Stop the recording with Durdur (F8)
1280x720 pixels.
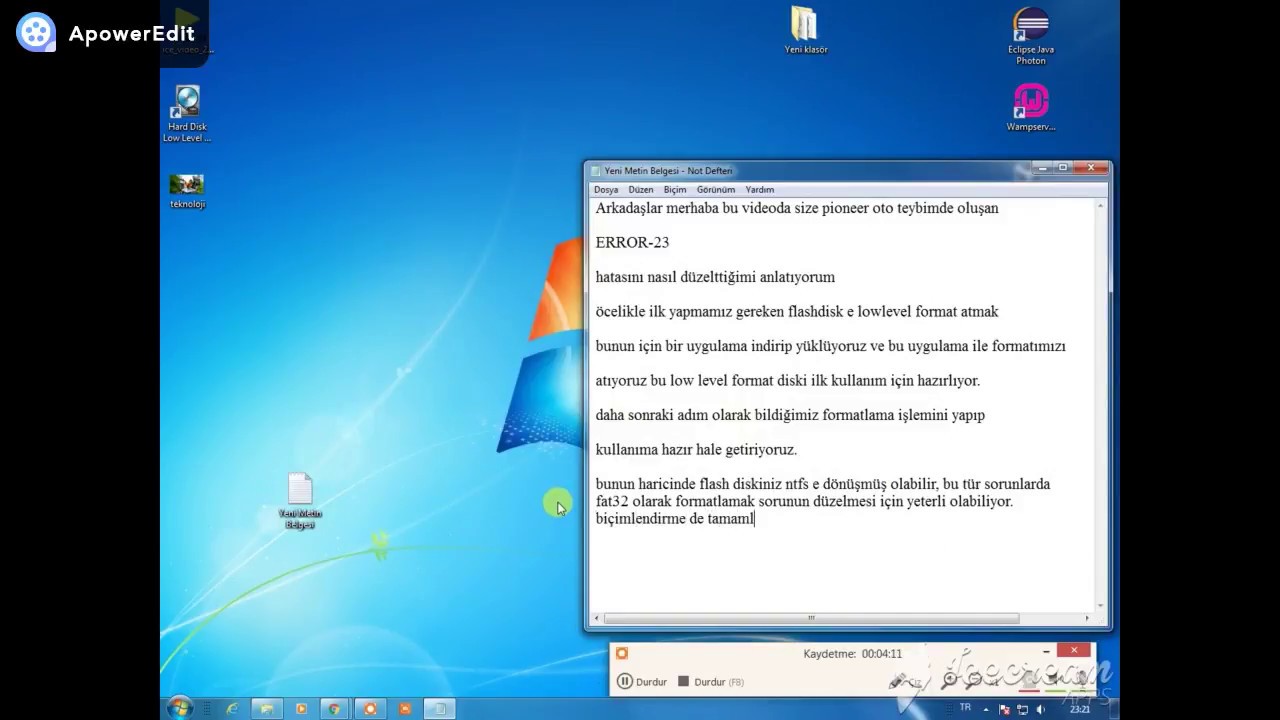[711, 682]
